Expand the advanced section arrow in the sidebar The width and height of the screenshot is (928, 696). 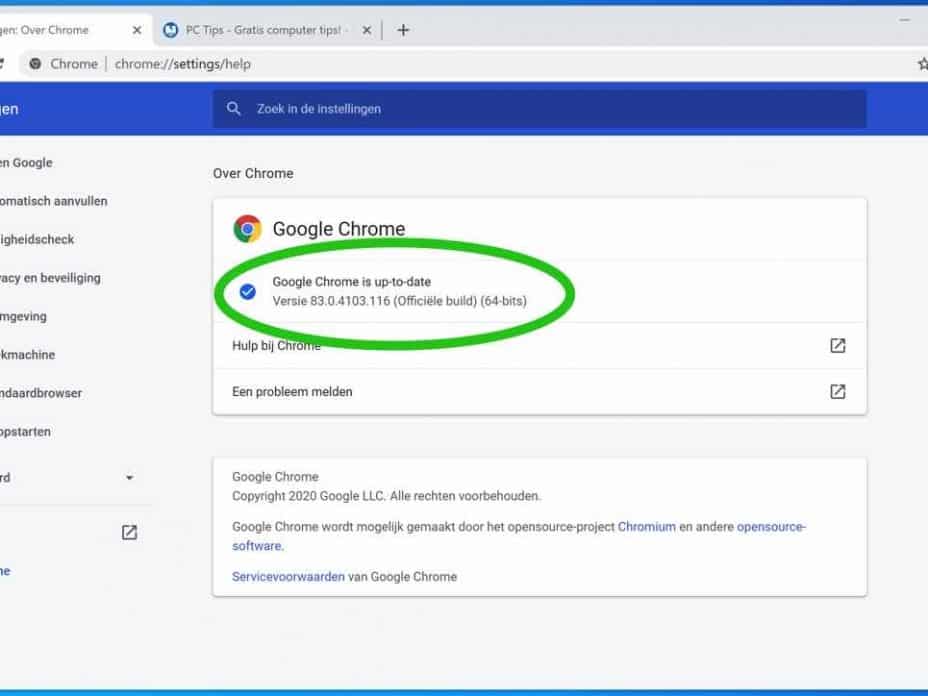(129, 478)
